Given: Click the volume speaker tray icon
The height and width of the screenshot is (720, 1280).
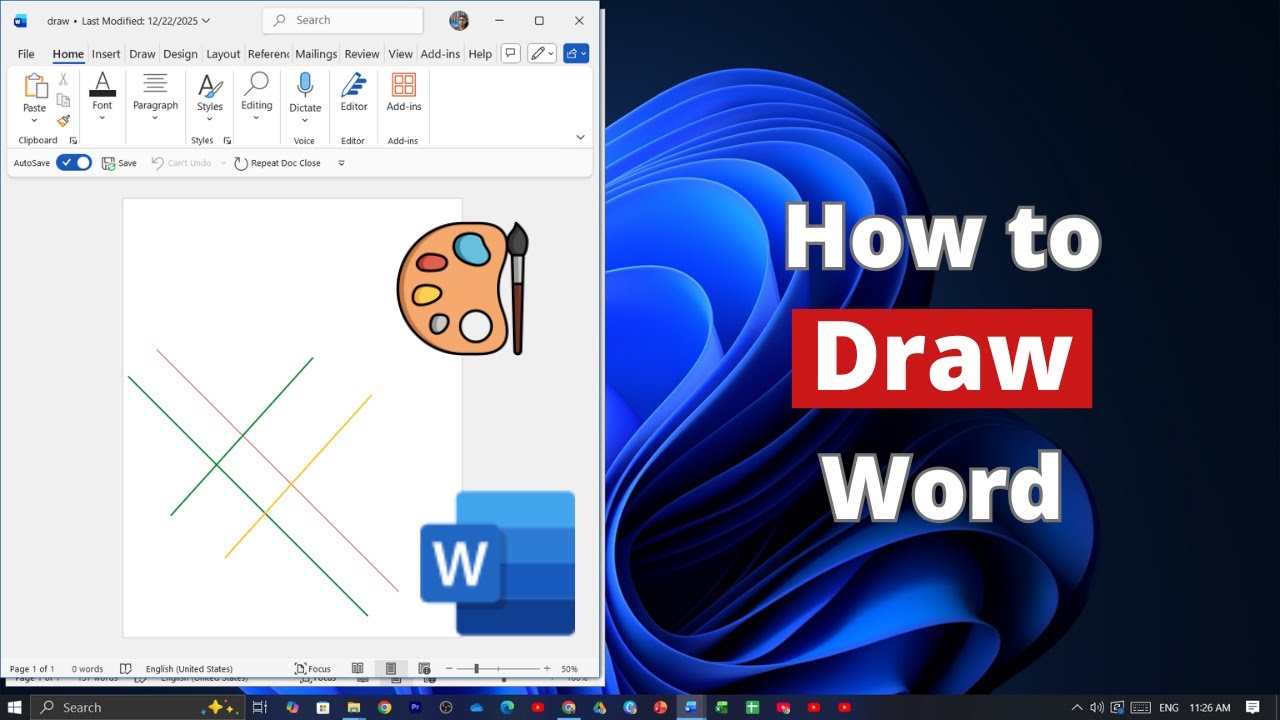Looking at the screenshot, I should (x=1097, y=707).
